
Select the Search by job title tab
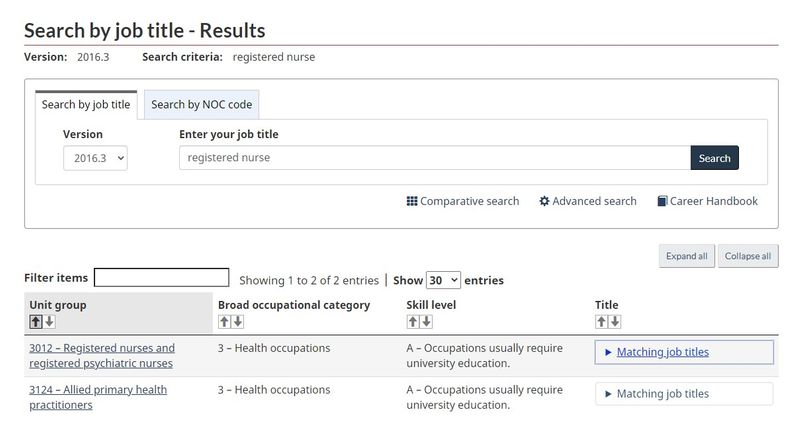click(x=86, y=105)
